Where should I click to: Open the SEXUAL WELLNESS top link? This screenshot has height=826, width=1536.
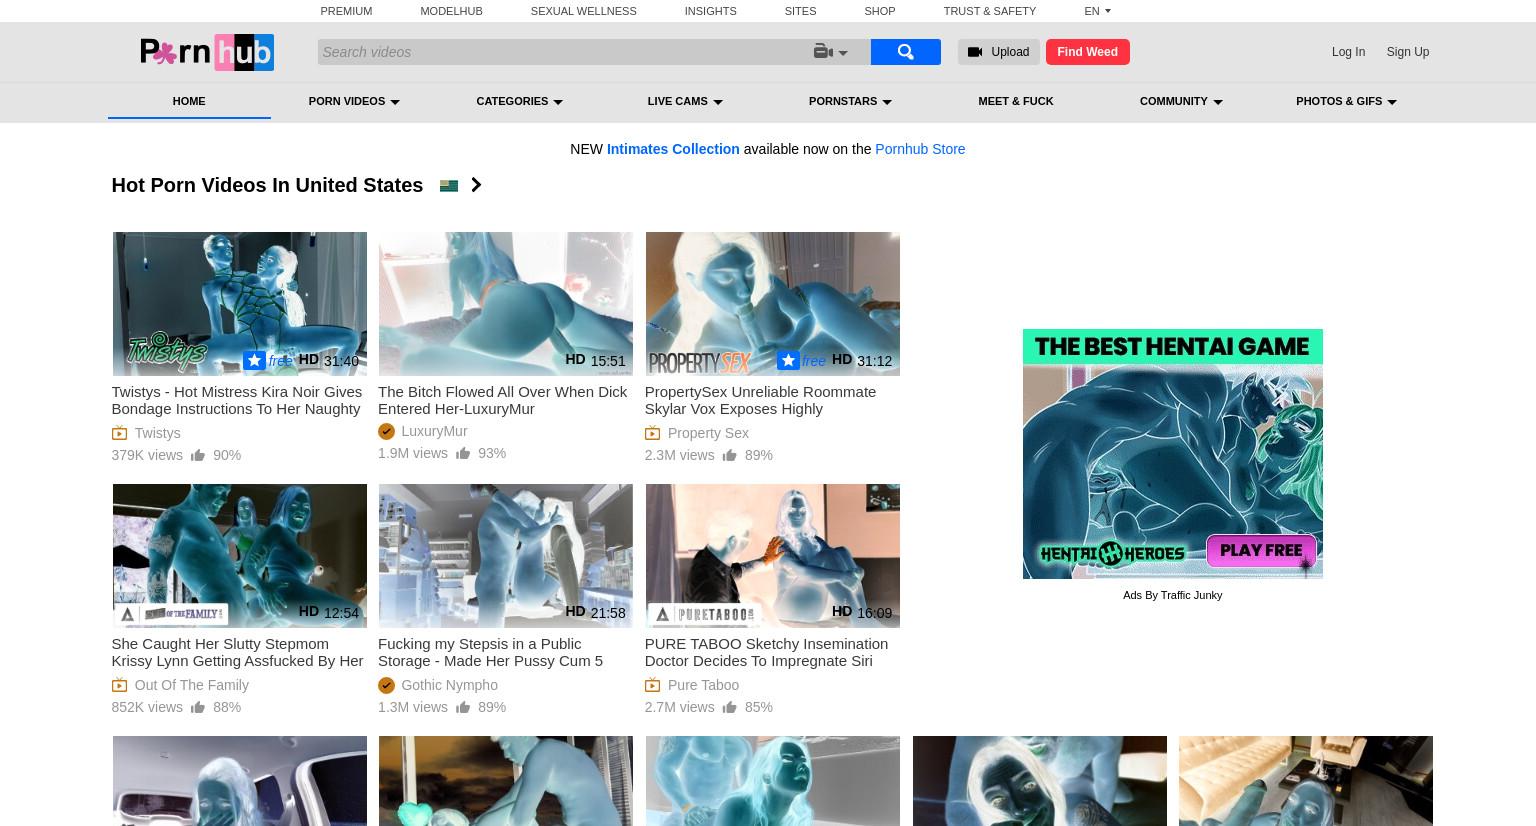[x=583, y=11]
